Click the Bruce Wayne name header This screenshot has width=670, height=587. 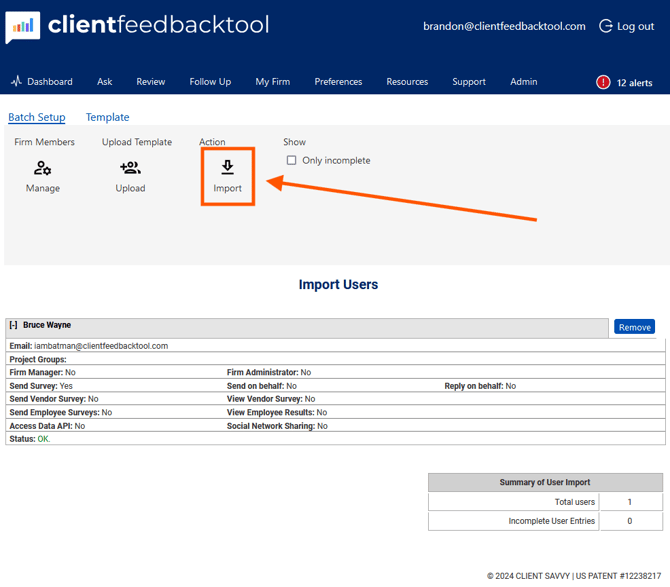[47, 325]
